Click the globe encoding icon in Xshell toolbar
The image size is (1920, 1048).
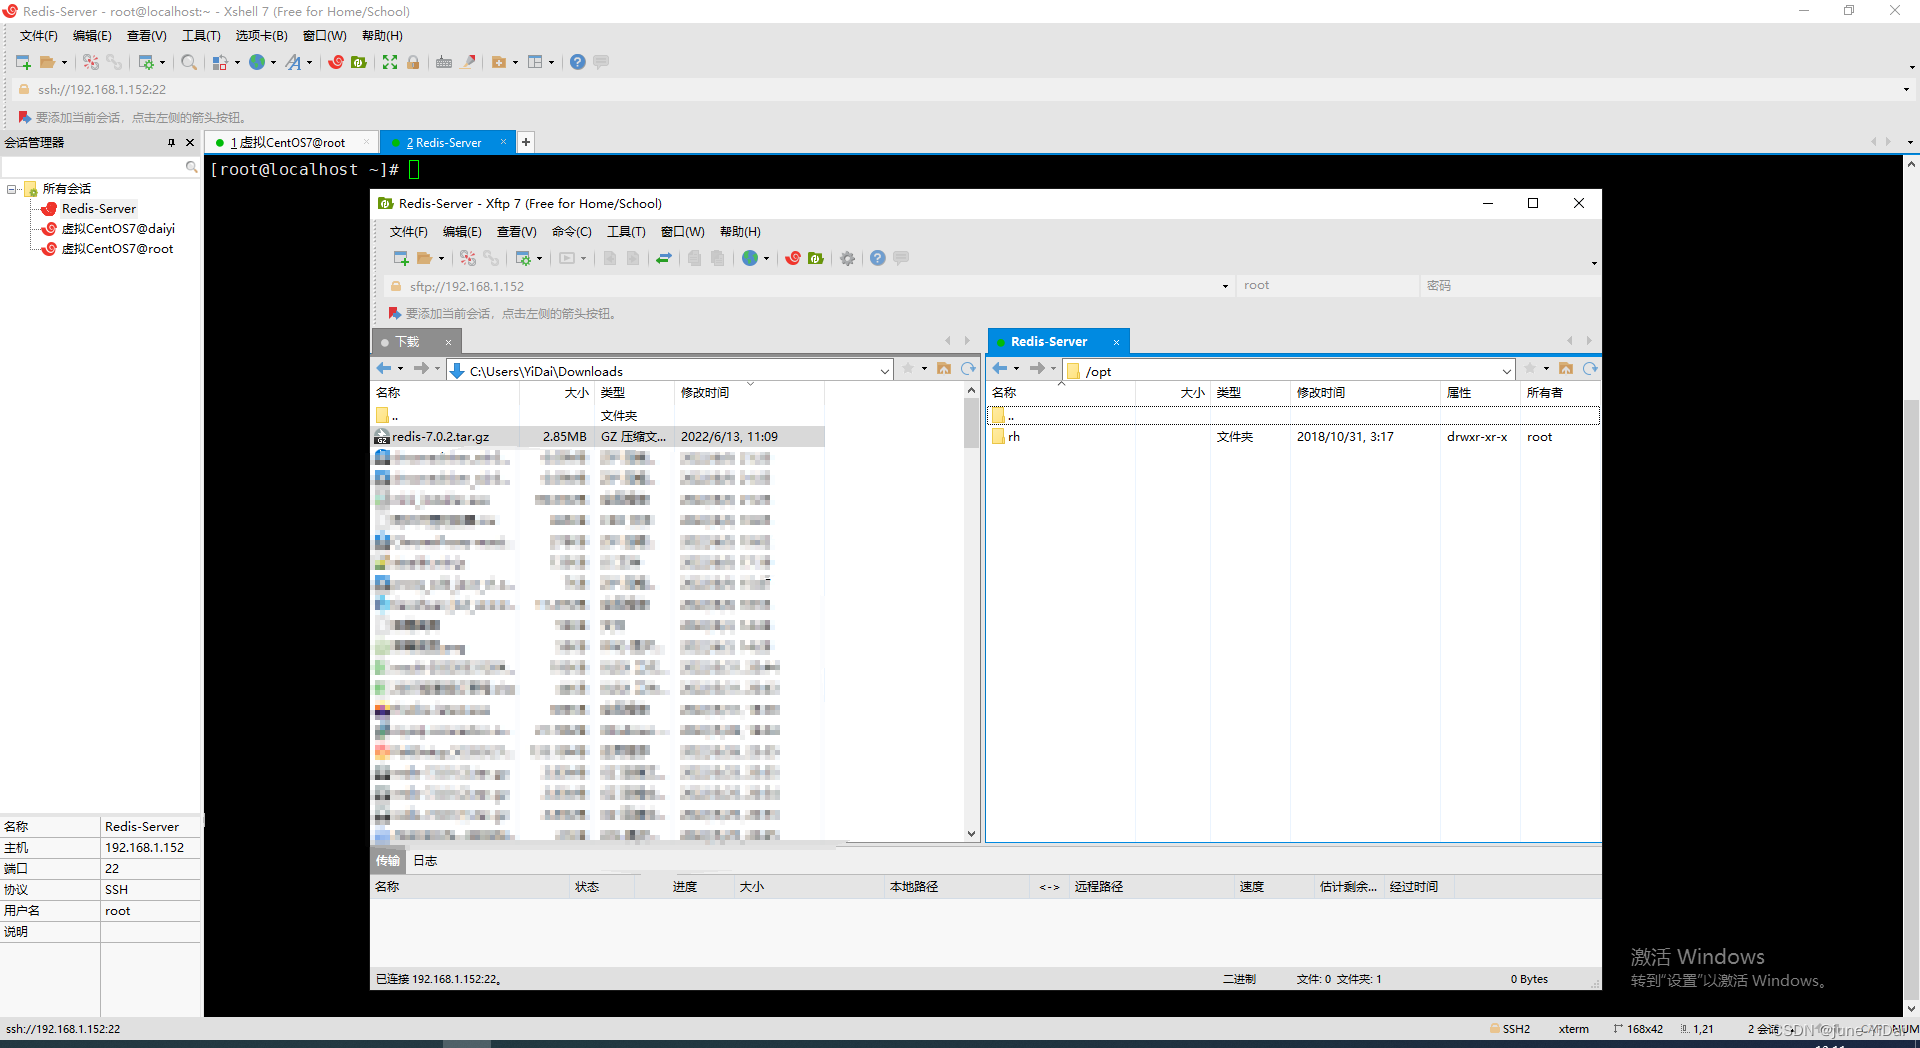click(x=257, y=62)
